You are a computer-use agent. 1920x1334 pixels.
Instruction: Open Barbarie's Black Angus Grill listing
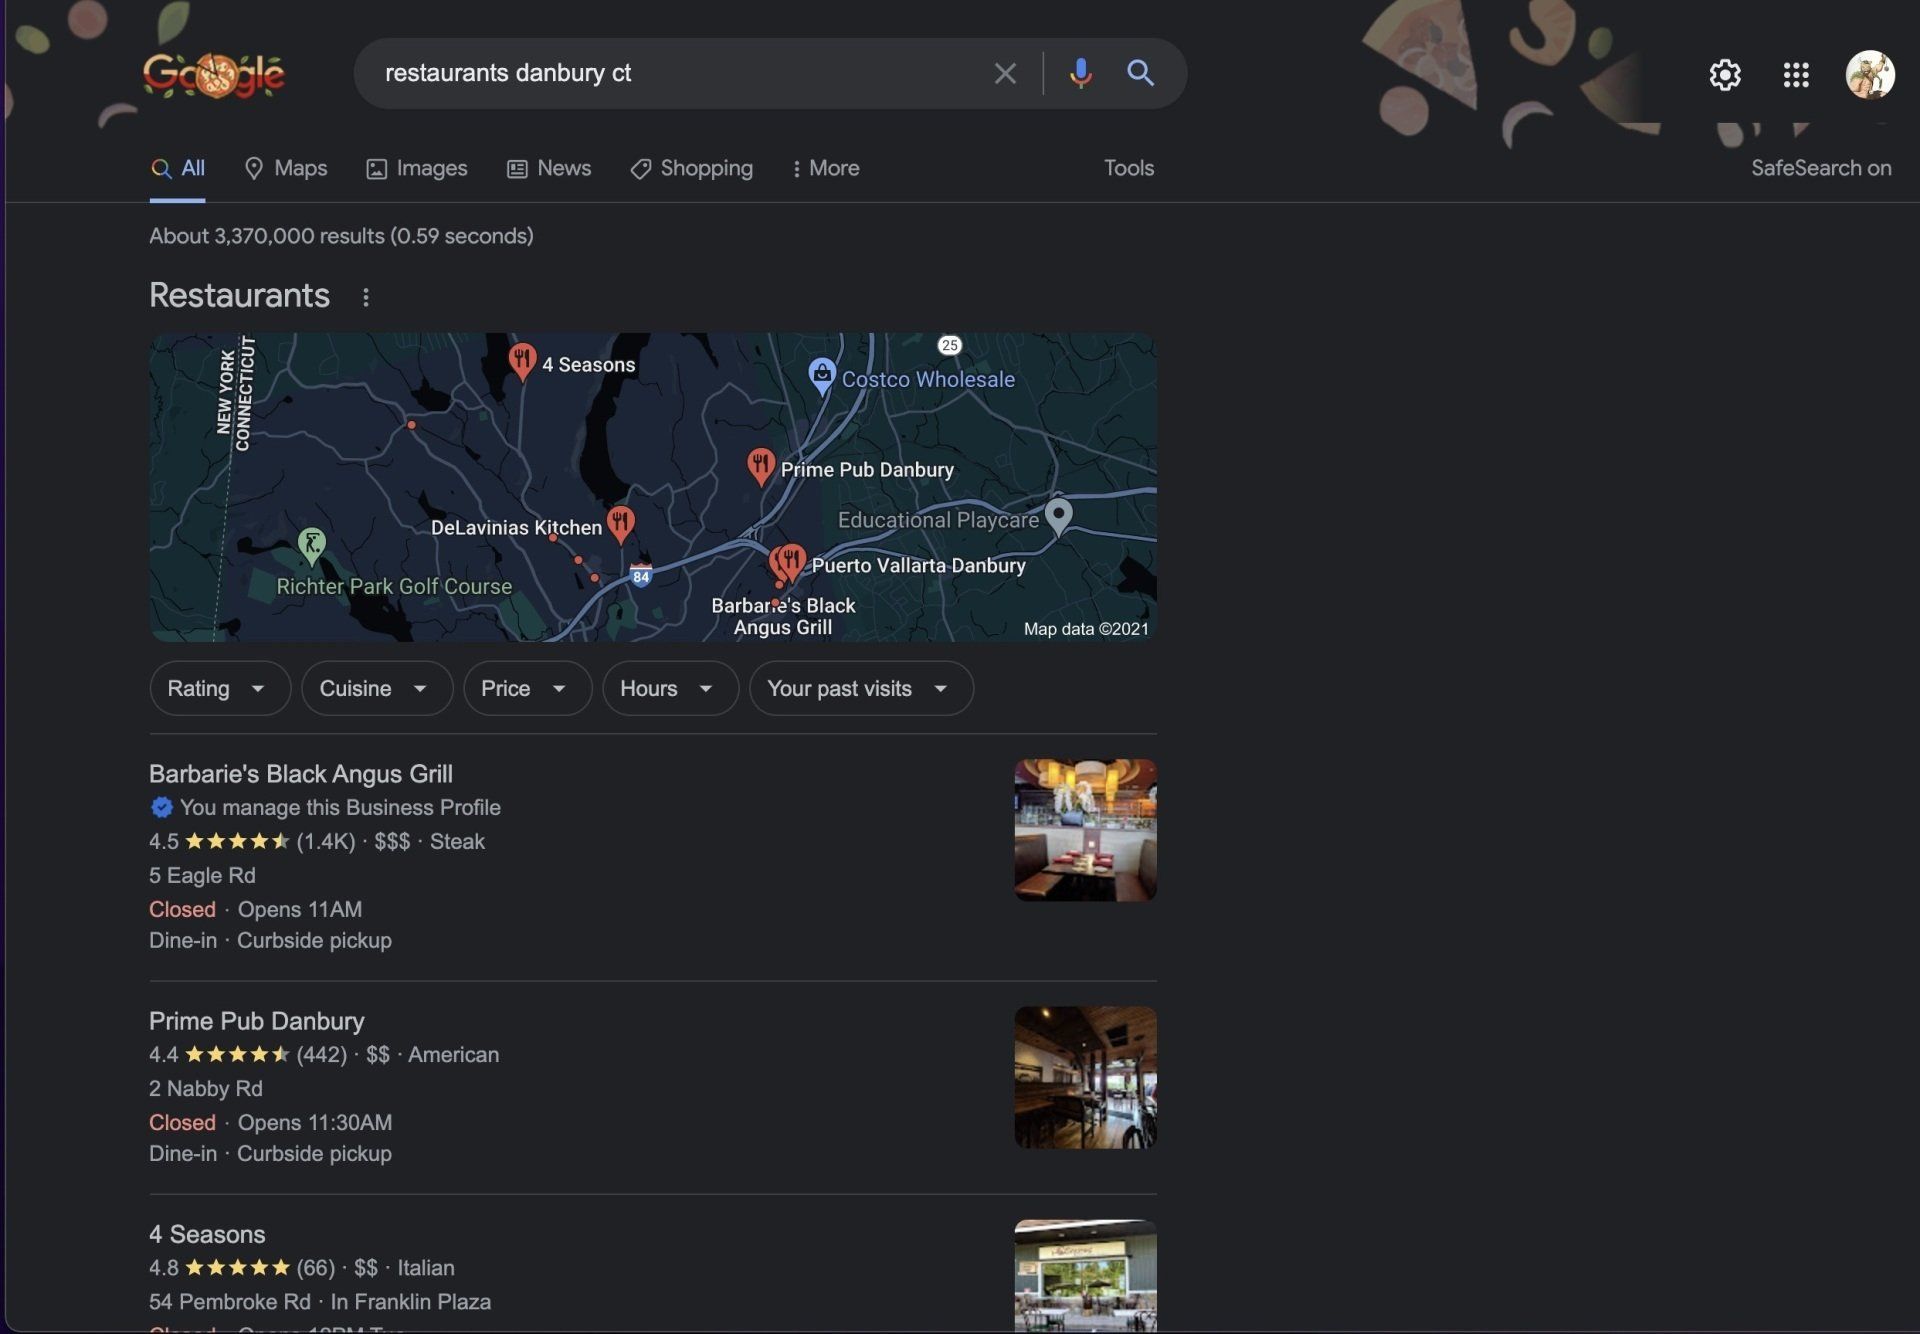(301, 774)
